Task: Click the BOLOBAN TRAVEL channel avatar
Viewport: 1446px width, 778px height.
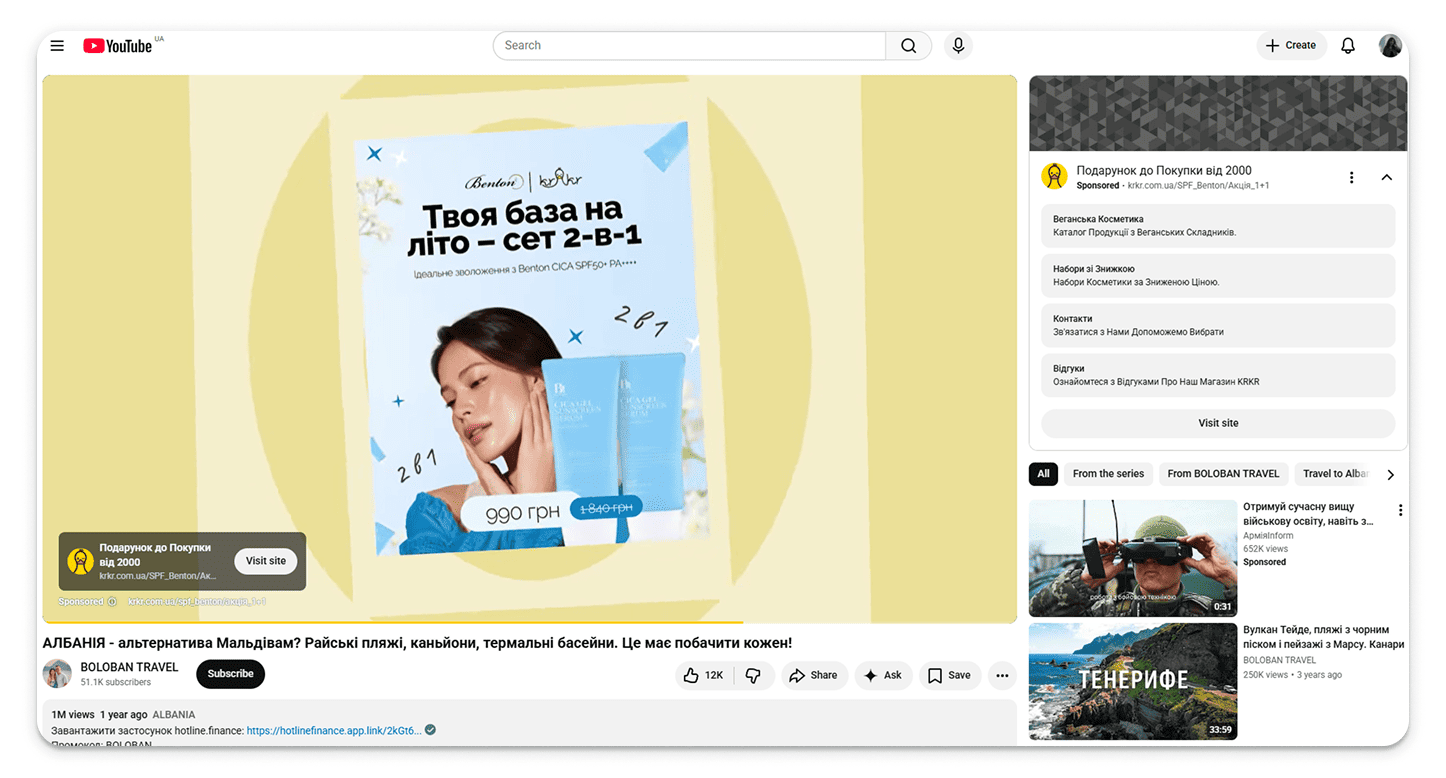Action: 57,674
